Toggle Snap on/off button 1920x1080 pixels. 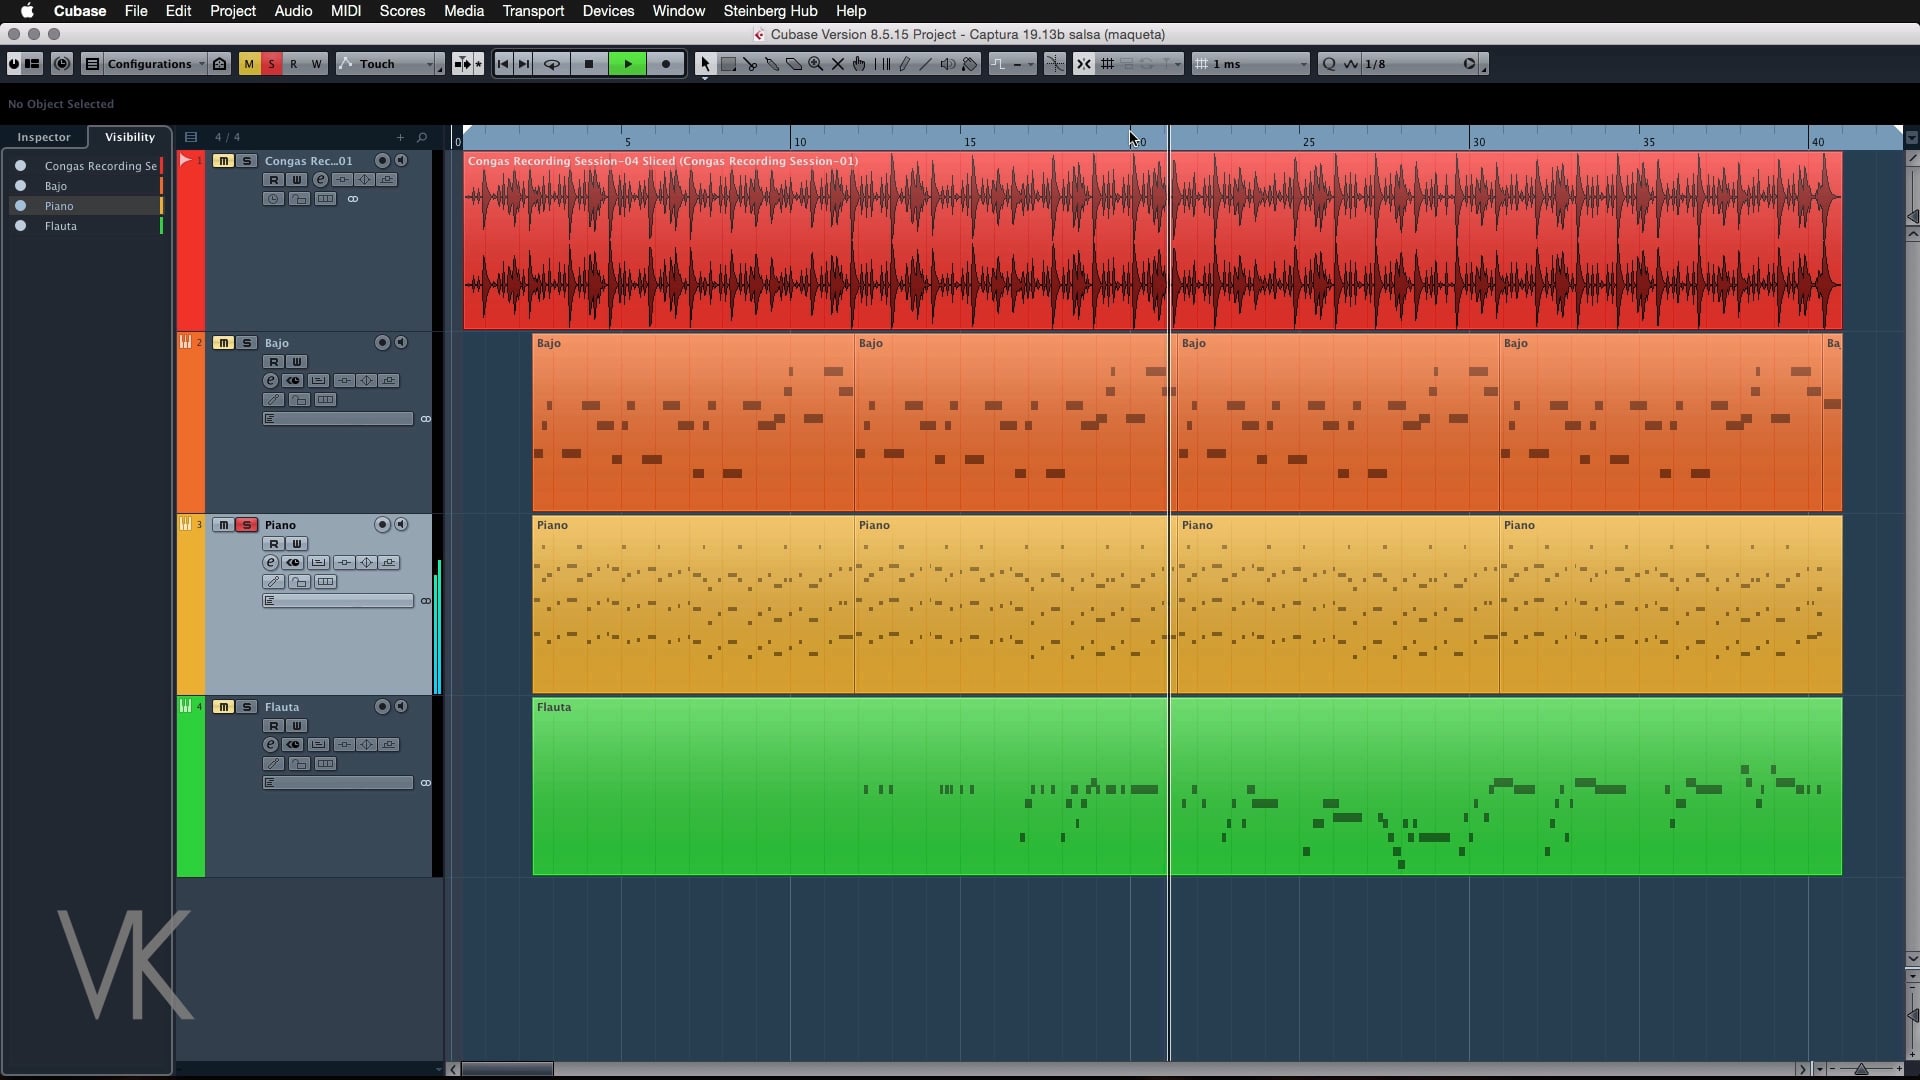click(1083, 64)
